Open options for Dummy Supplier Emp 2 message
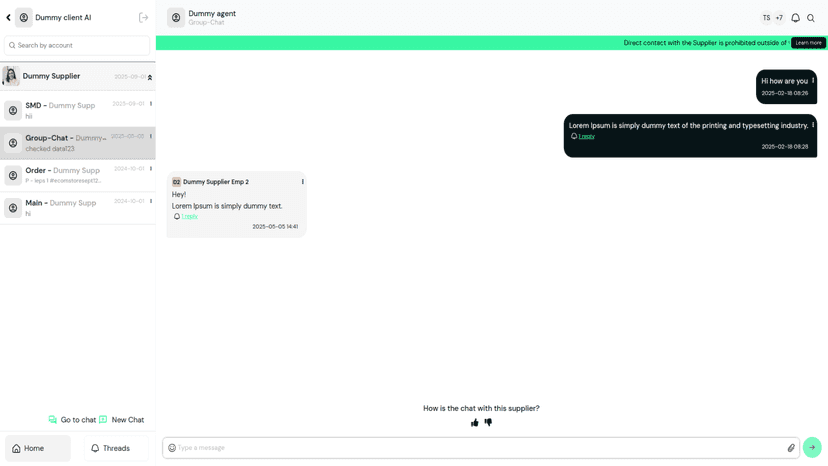Viewport: 828px width, 466px height. pyautogui.click(x=303, y=182)
